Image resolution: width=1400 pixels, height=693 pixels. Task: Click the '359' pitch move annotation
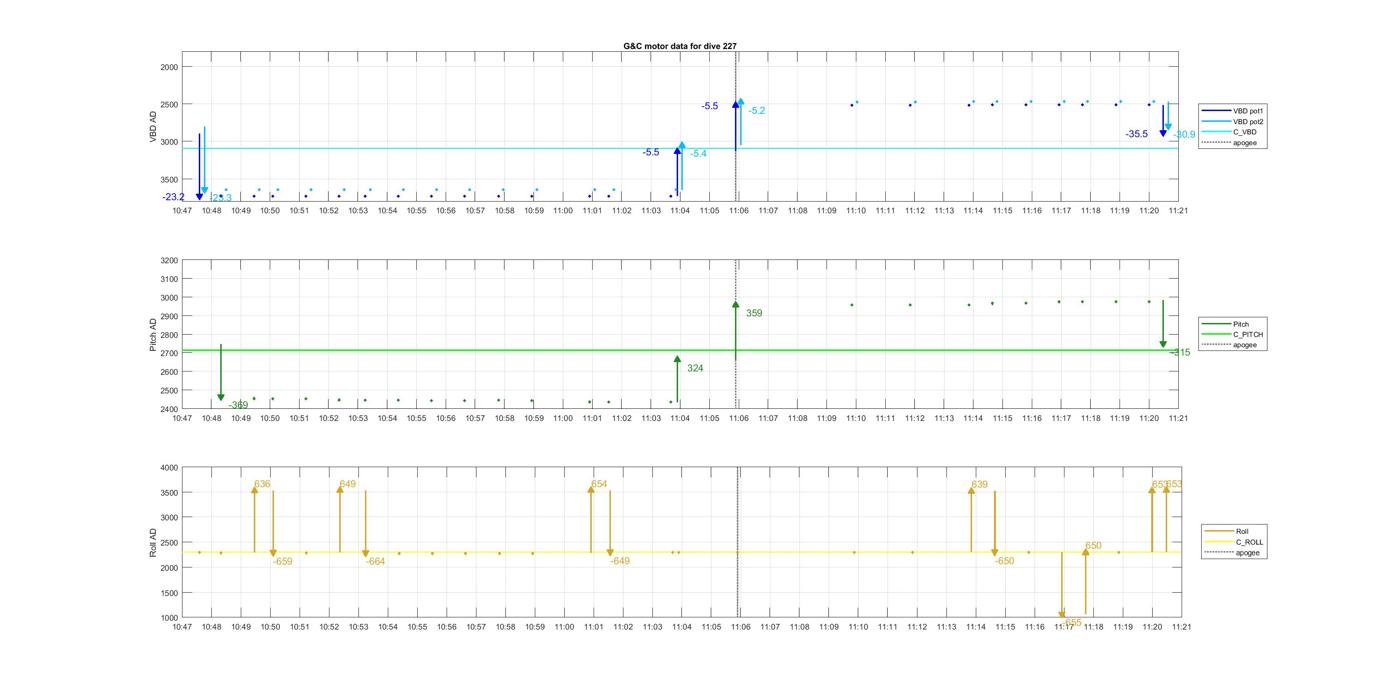pyautogui.click(x=754, y=313)
